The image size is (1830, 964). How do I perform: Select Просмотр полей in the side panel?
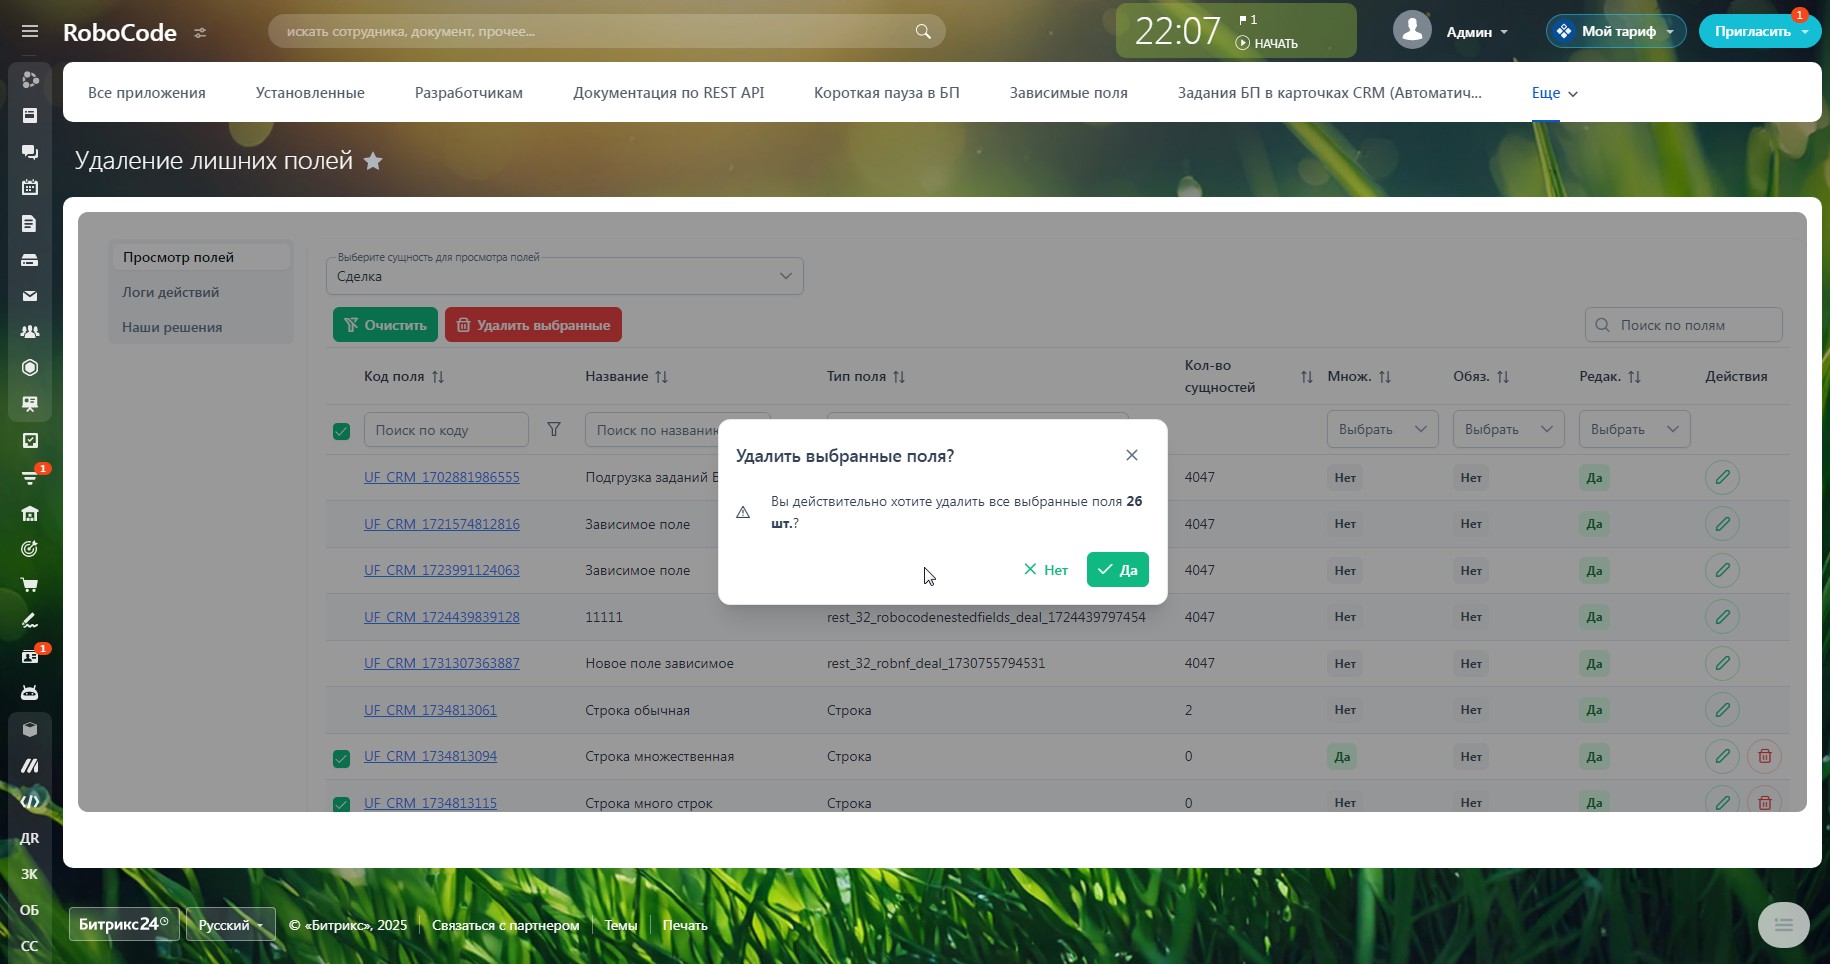(201, 257)
